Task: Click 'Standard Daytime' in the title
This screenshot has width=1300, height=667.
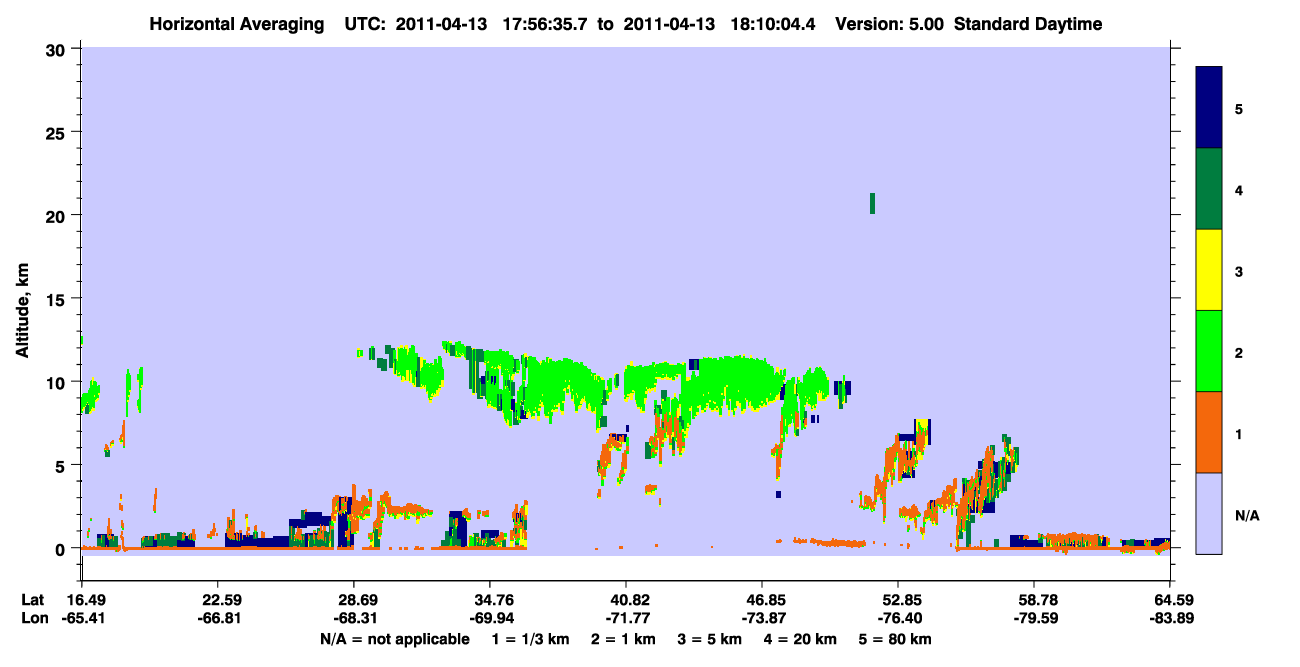Action: [1028, 24]
